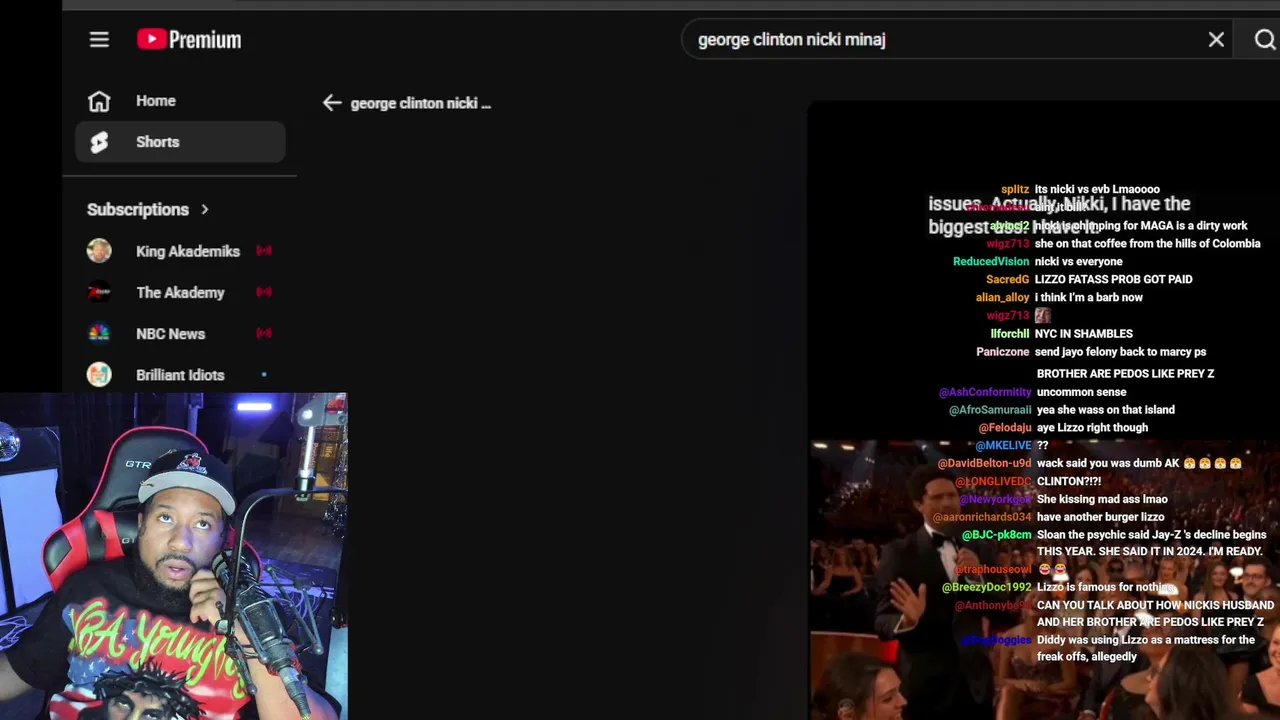
Task: Click the search magnifier button
Action: (1265, 40)
